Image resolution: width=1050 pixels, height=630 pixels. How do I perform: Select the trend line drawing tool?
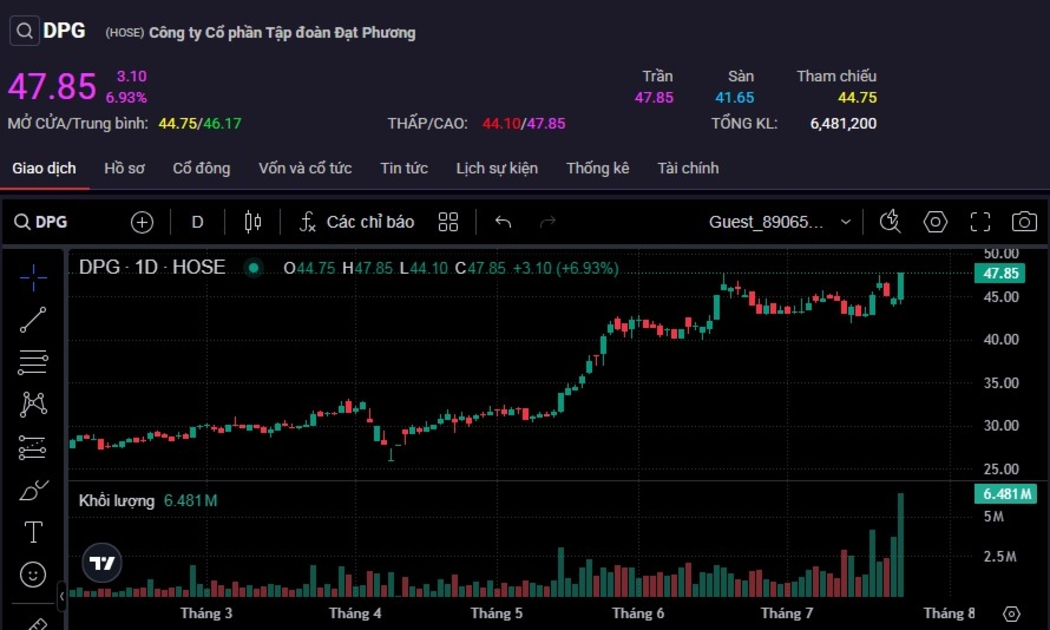(33, 320)
